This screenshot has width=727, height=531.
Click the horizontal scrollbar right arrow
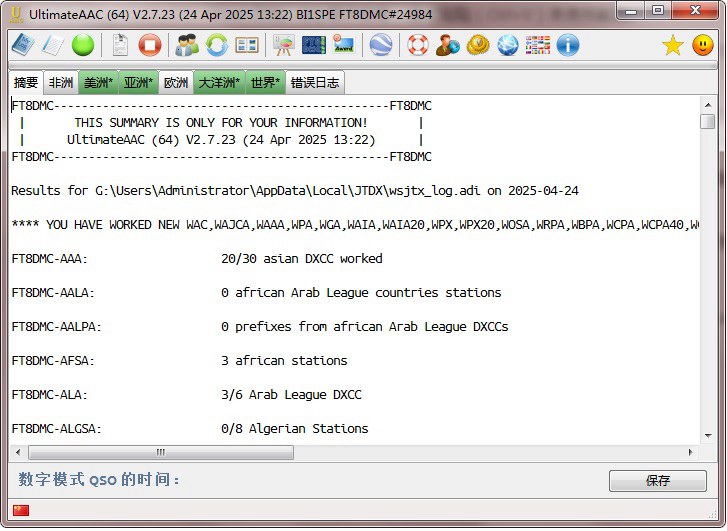pyautogui.click(x=690, y=452)
